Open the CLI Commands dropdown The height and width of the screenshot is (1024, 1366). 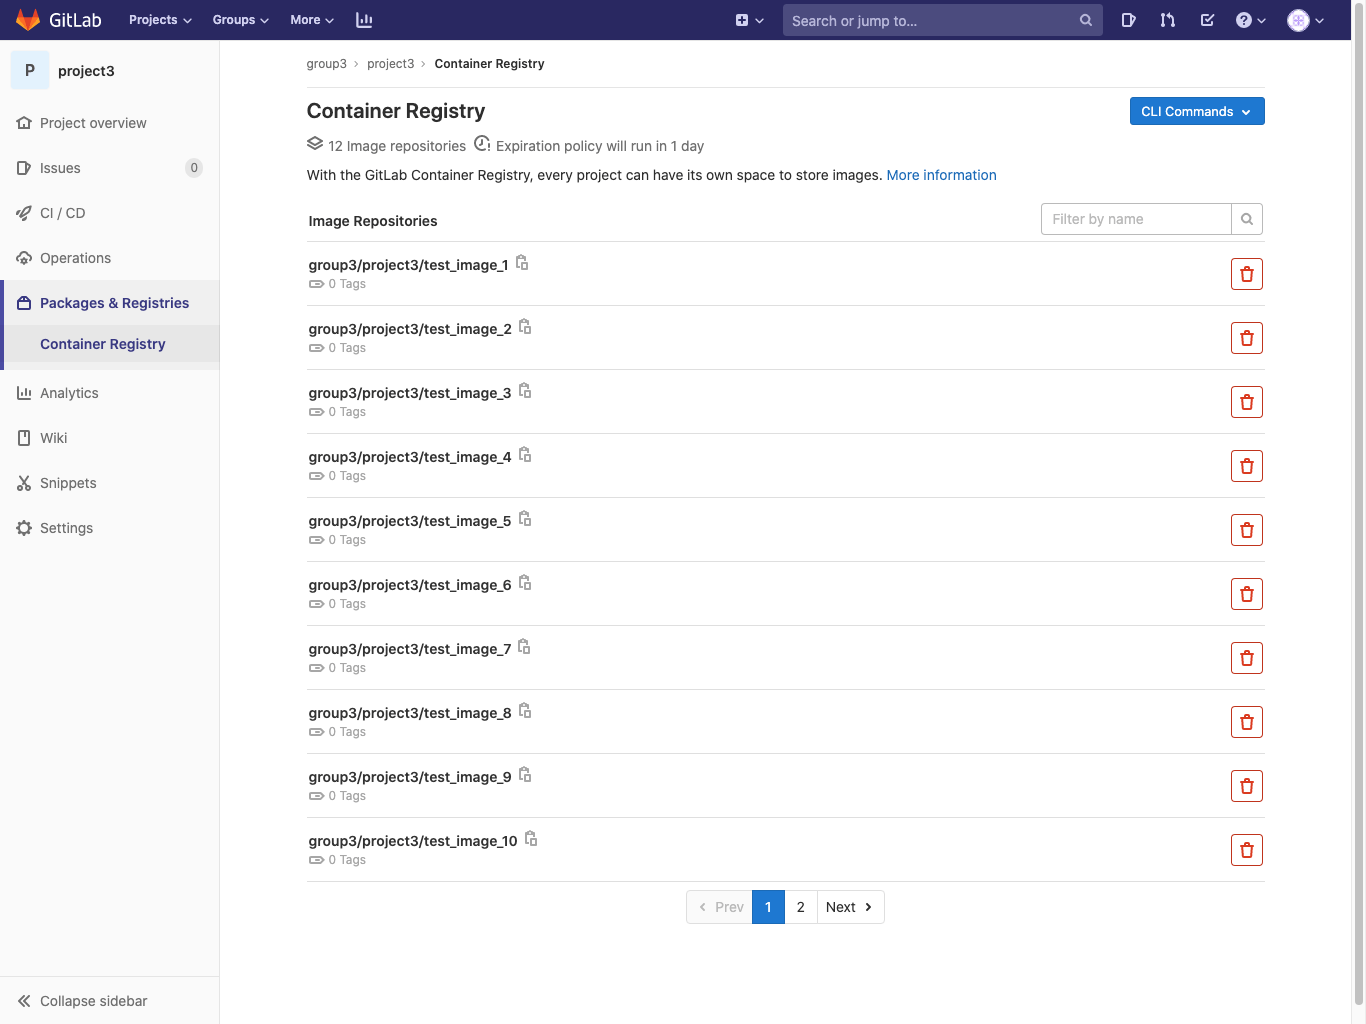(1196, 111)
